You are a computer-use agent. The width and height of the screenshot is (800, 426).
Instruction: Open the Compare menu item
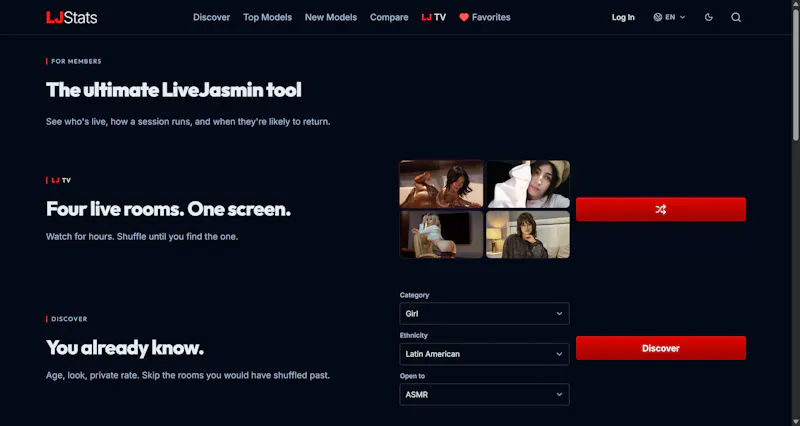click(x=389, y=17)
